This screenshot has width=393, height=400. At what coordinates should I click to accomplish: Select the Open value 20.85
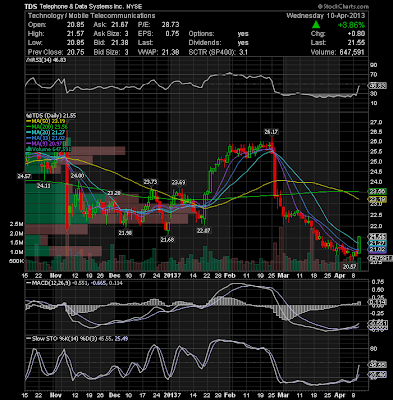pyautogui.click(x=75, y=25)
